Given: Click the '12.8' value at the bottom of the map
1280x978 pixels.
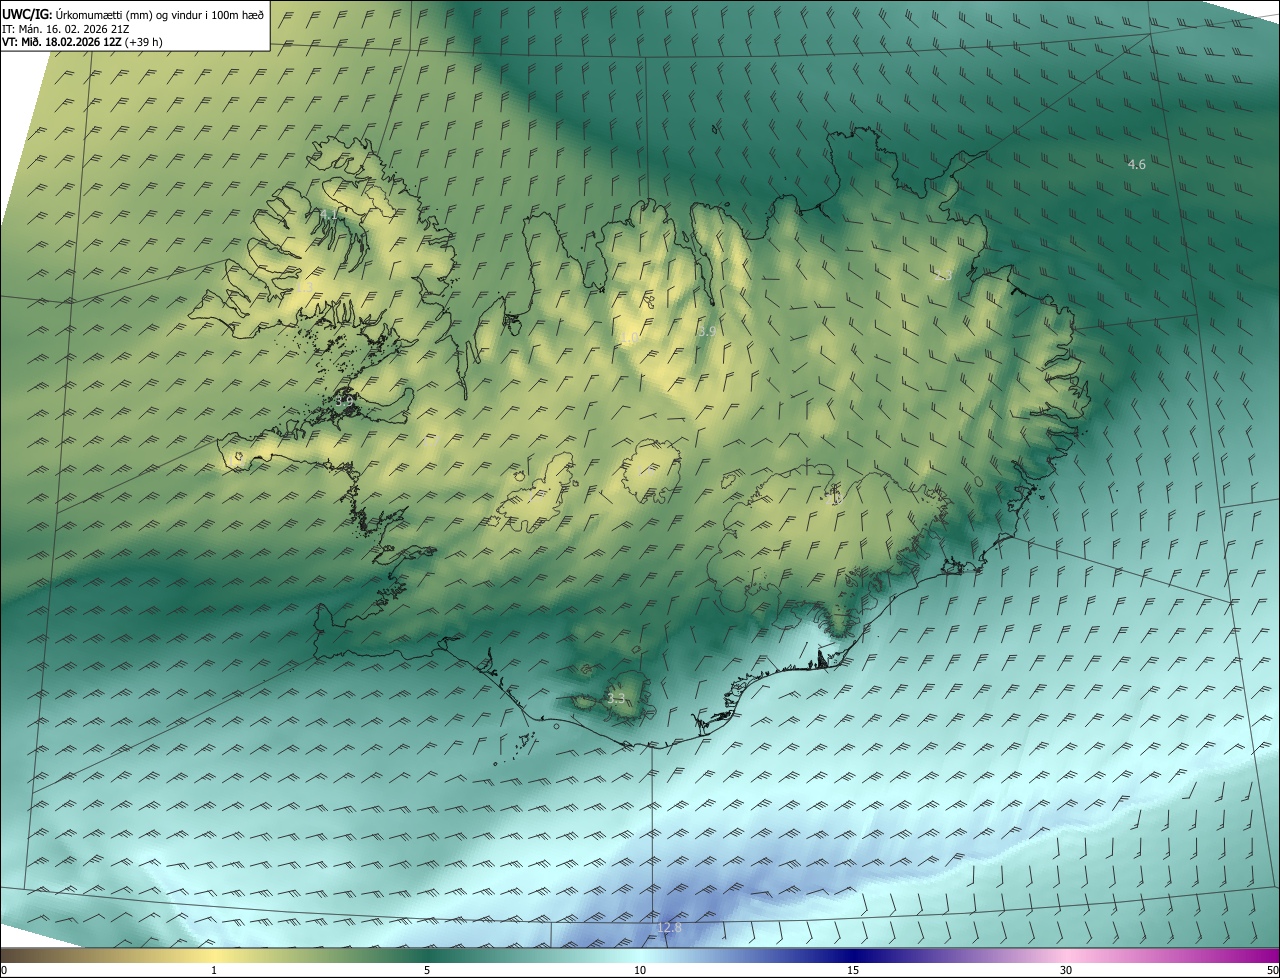Looking at the screenshot, I should click(x=668, y=928).
